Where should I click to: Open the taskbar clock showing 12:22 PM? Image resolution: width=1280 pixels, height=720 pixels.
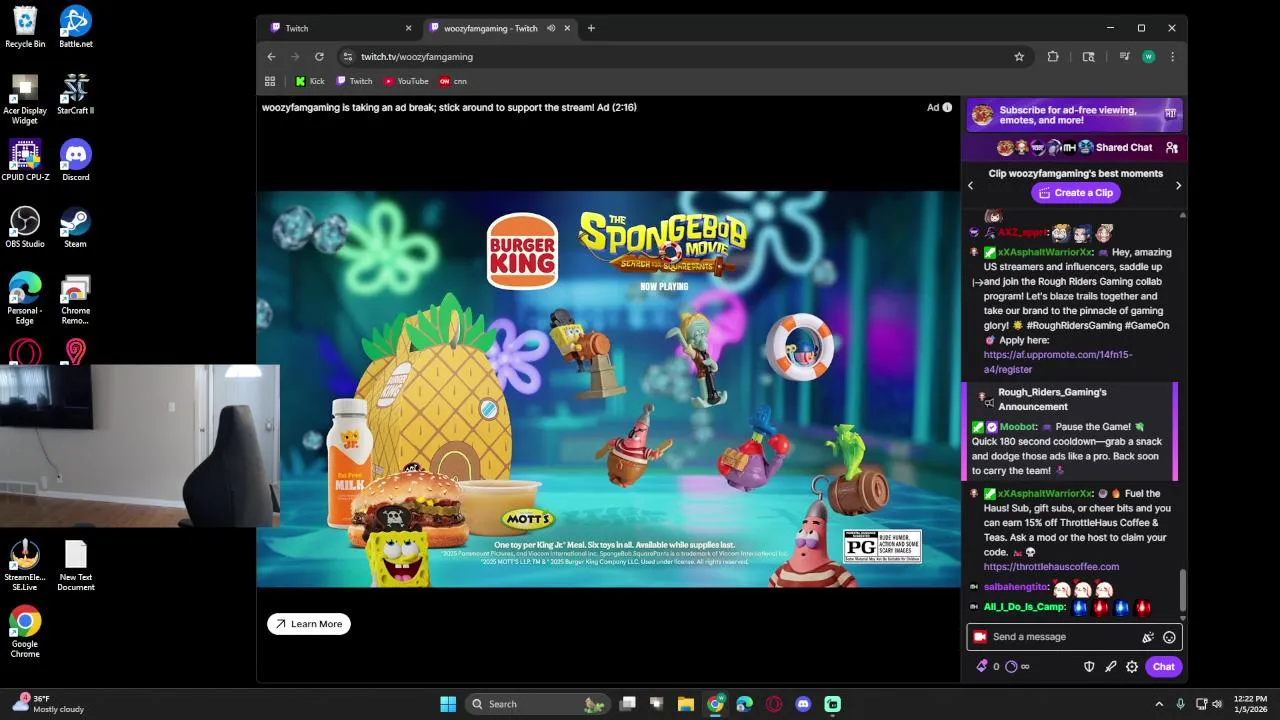1250,704
